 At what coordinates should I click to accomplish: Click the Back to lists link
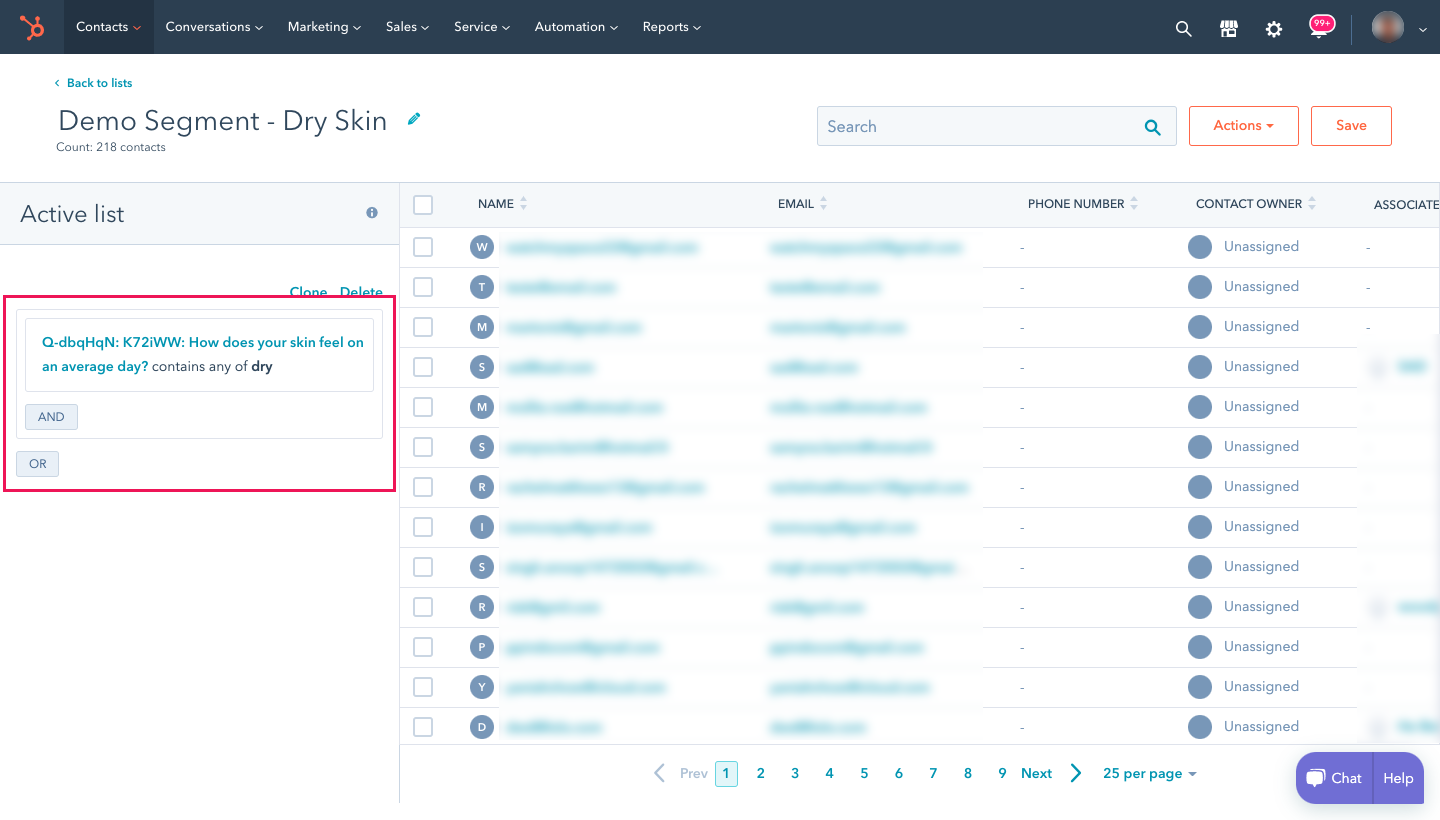[94, 83]
